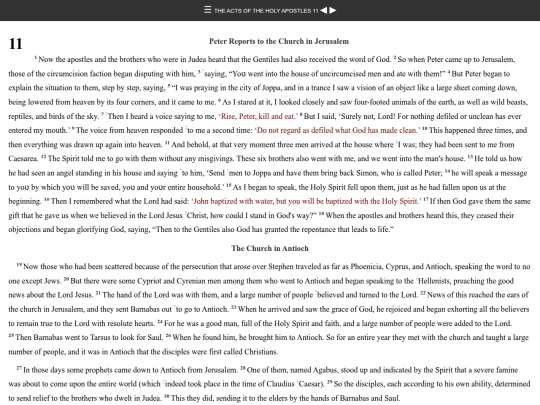Click large chapter number 11
540x405 pixels.
[x=15, y=44]
